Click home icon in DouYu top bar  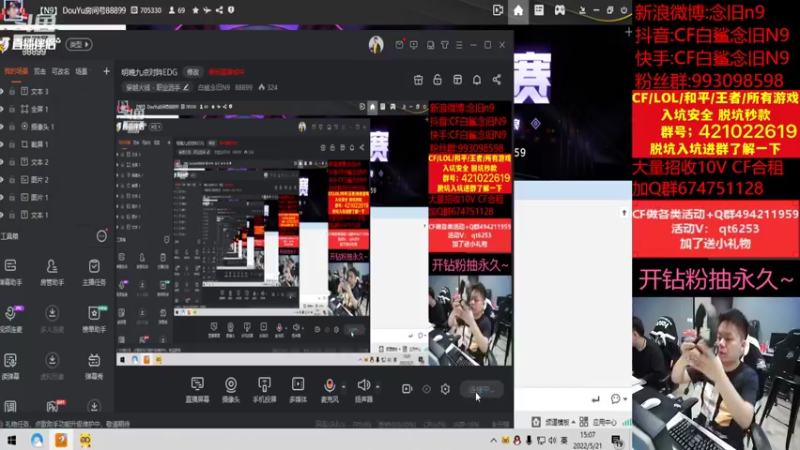coord(518,10)
